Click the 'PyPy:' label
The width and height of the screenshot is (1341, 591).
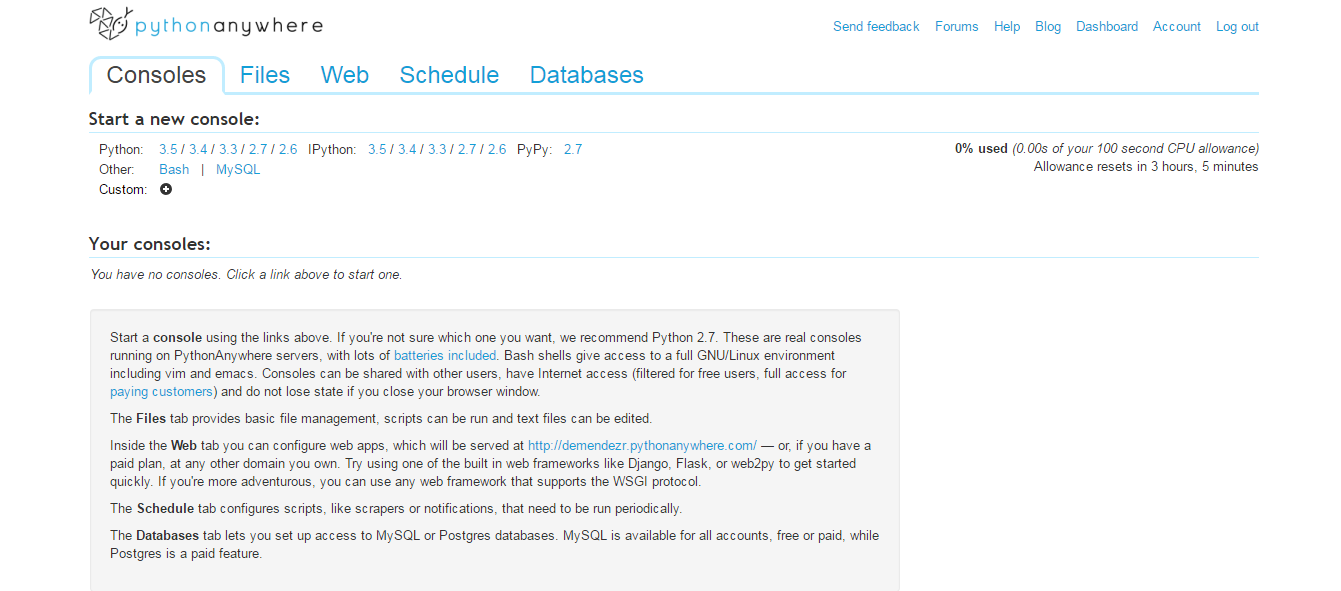[x=534, y=149]
